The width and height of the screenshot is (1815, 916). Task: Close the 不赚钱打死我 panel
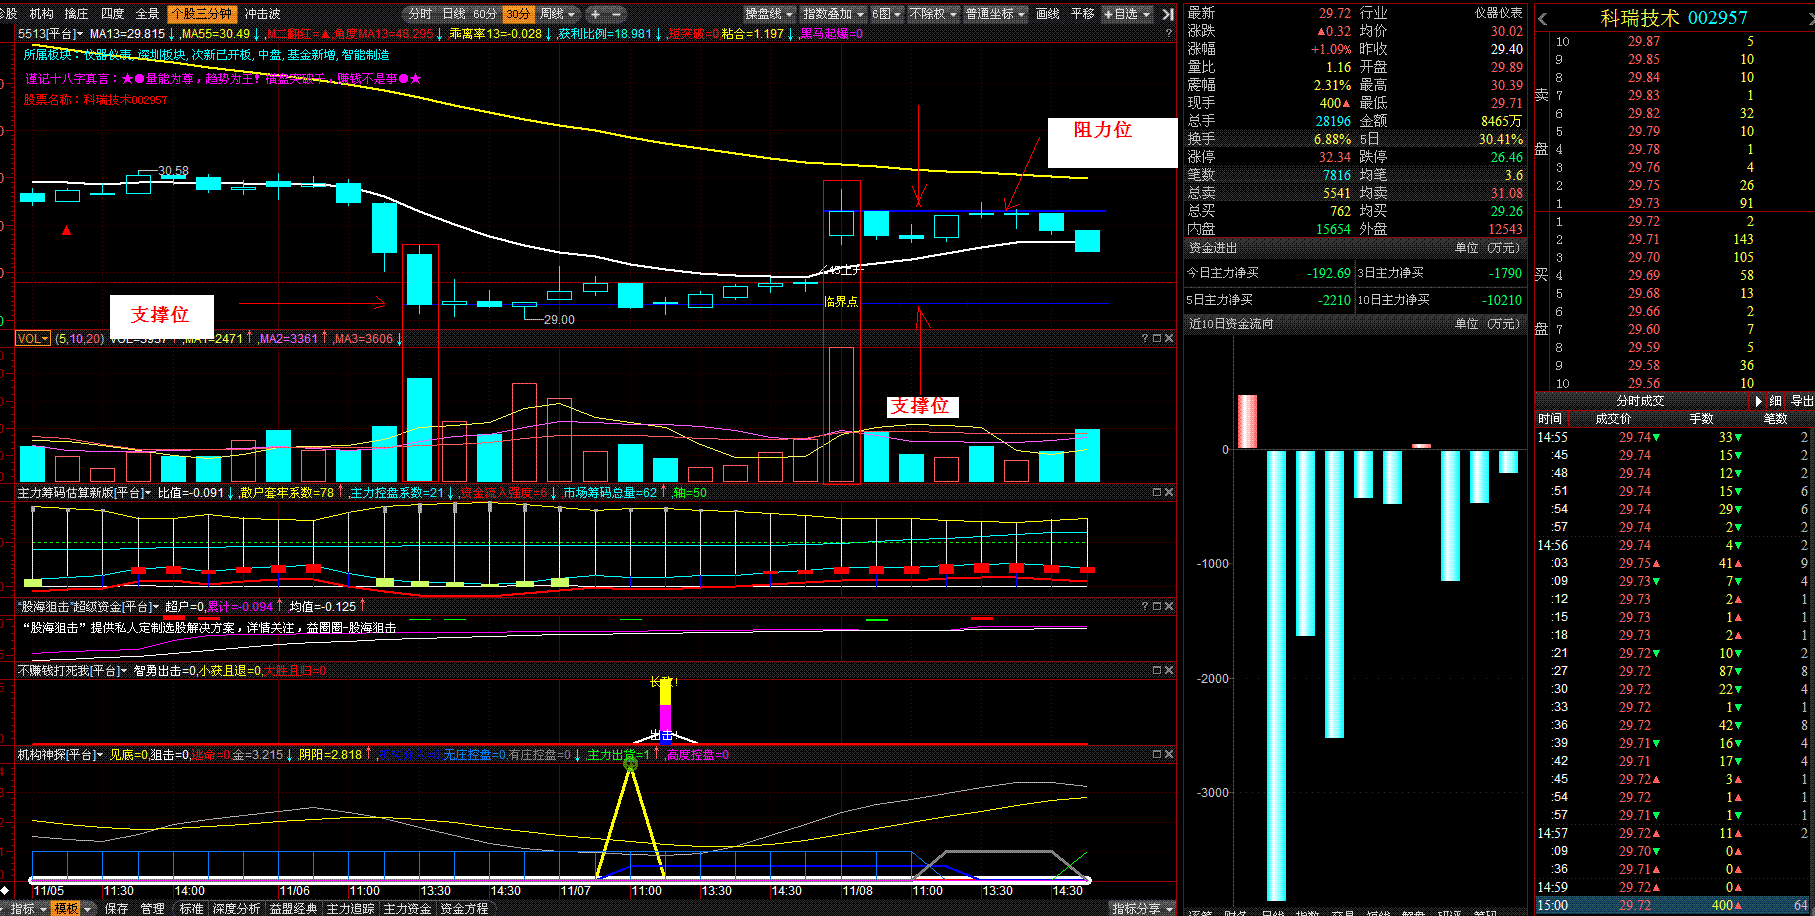click(1169, 670)
